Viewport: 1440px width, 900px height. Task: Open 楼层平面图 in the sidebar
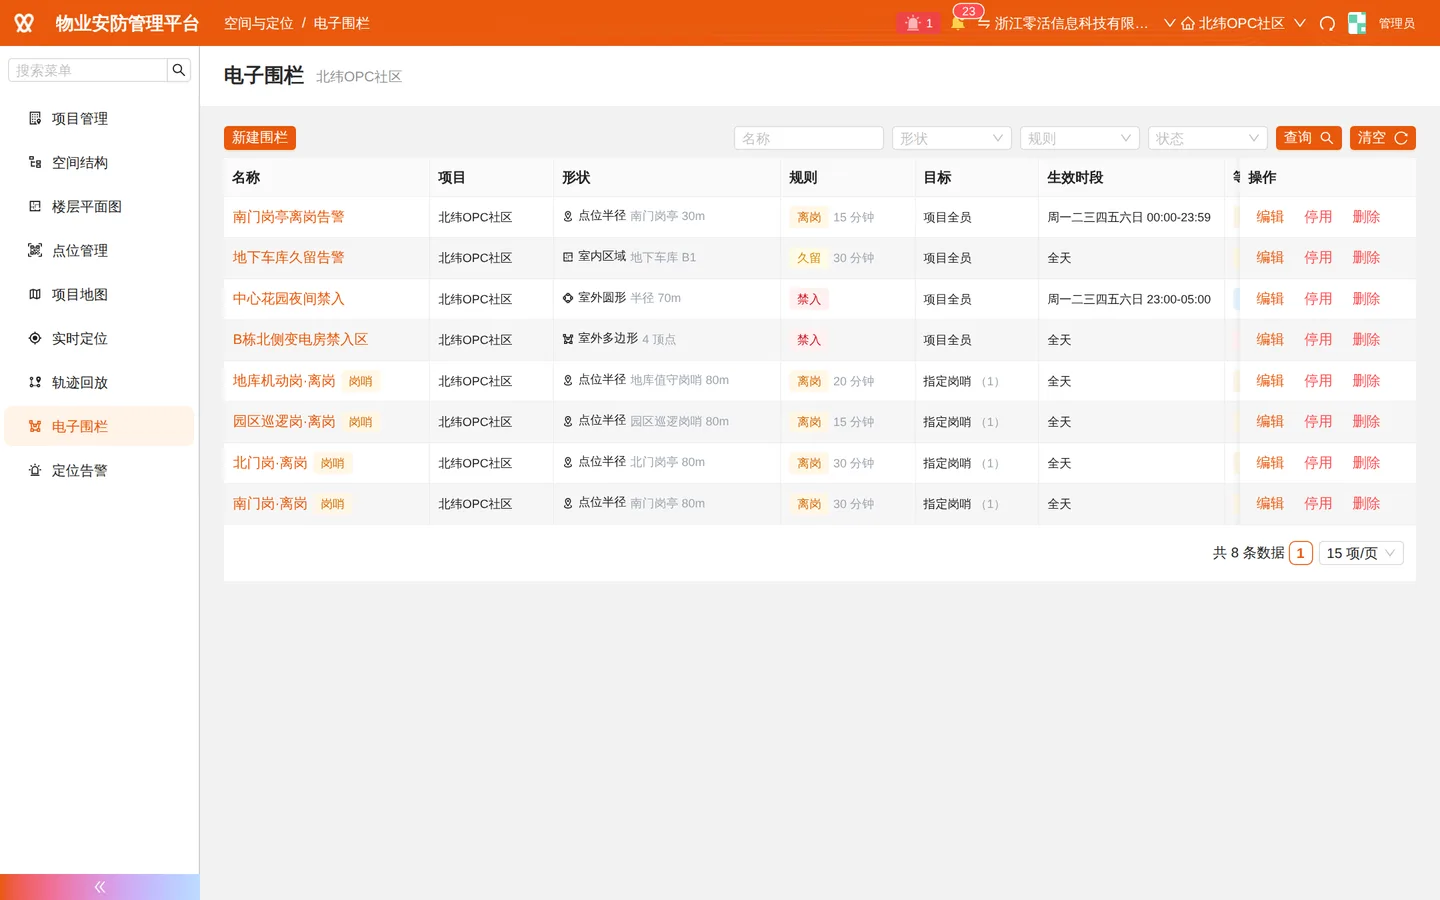(99, 206)
